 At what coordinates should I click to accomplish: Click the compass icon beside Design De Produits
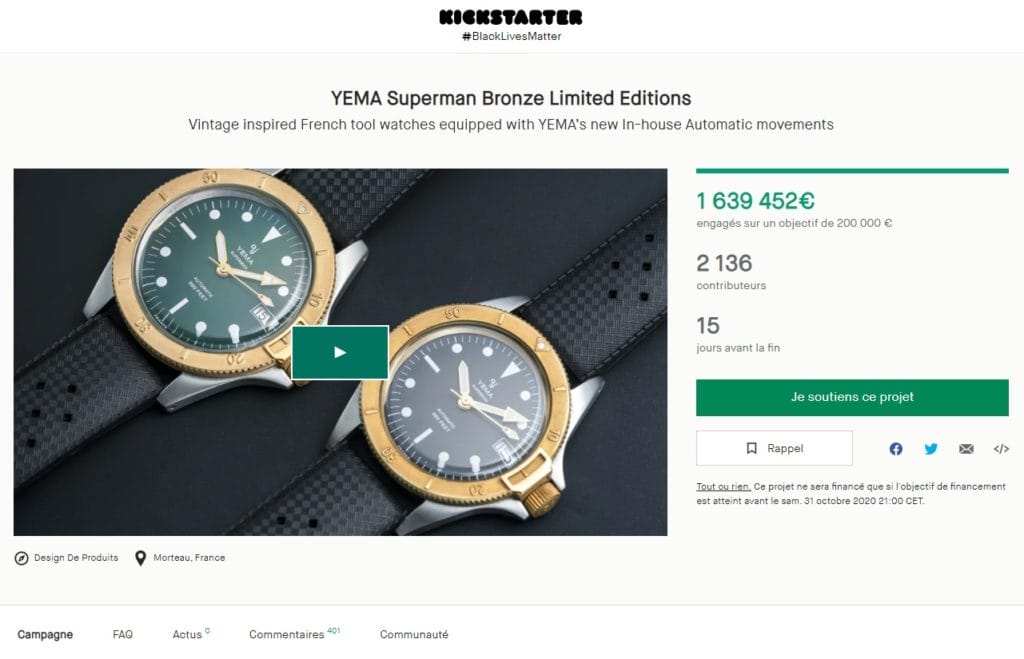22,558
